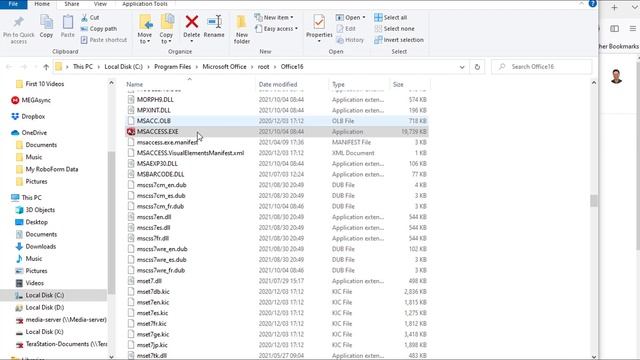Collapse the ribbon with the caret
640x360 pixels.
[581, 4]
